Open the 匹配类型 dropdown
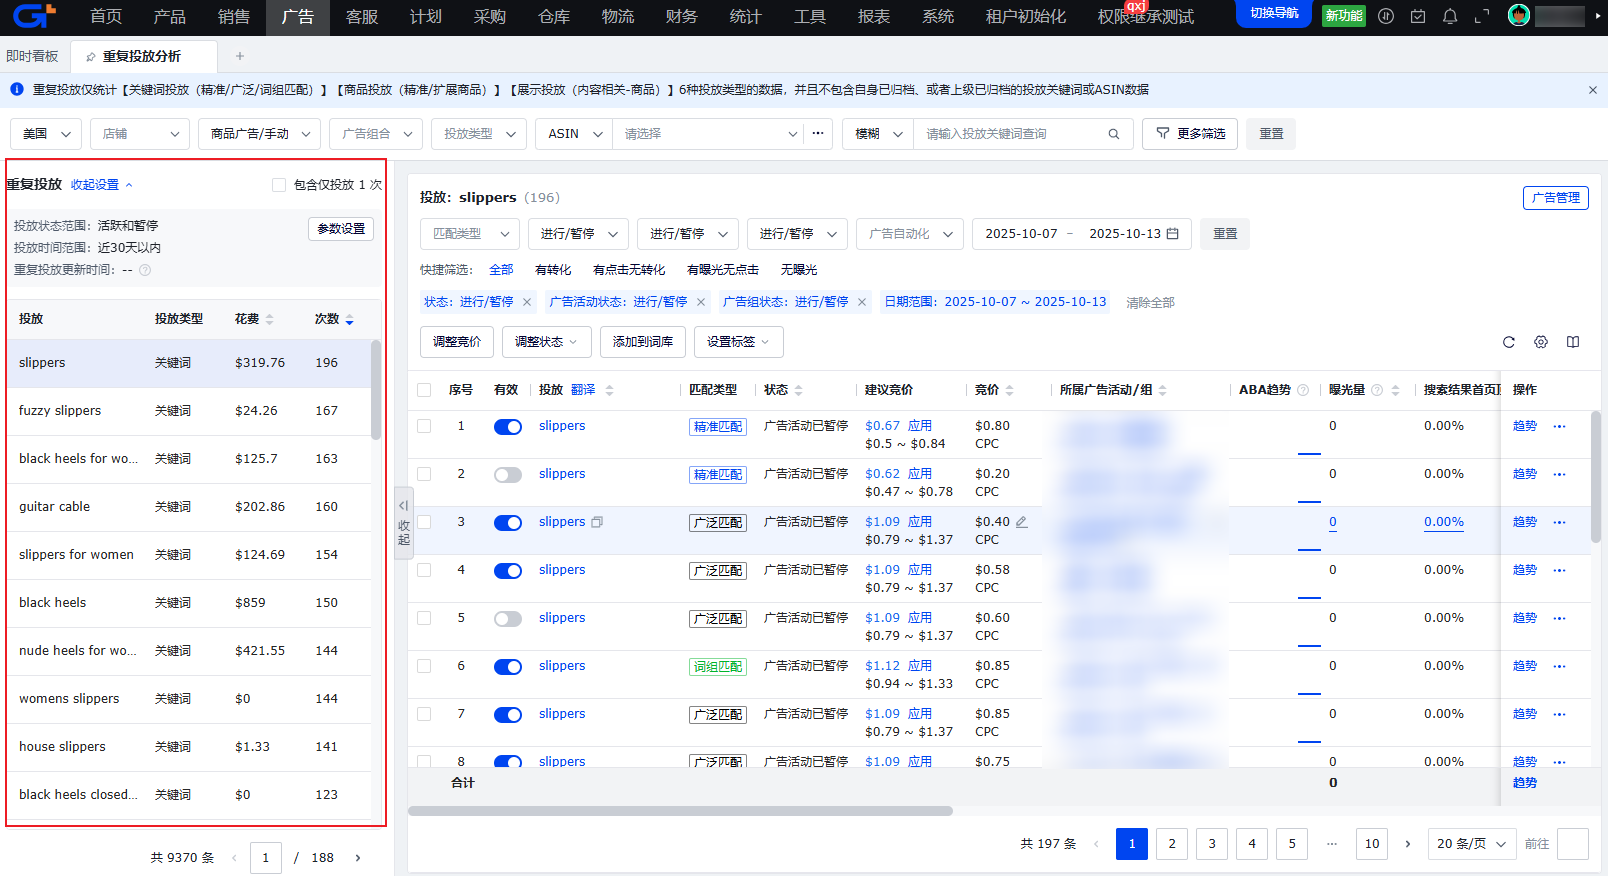This screenshot has width=1608, height=876. point(470,234)
